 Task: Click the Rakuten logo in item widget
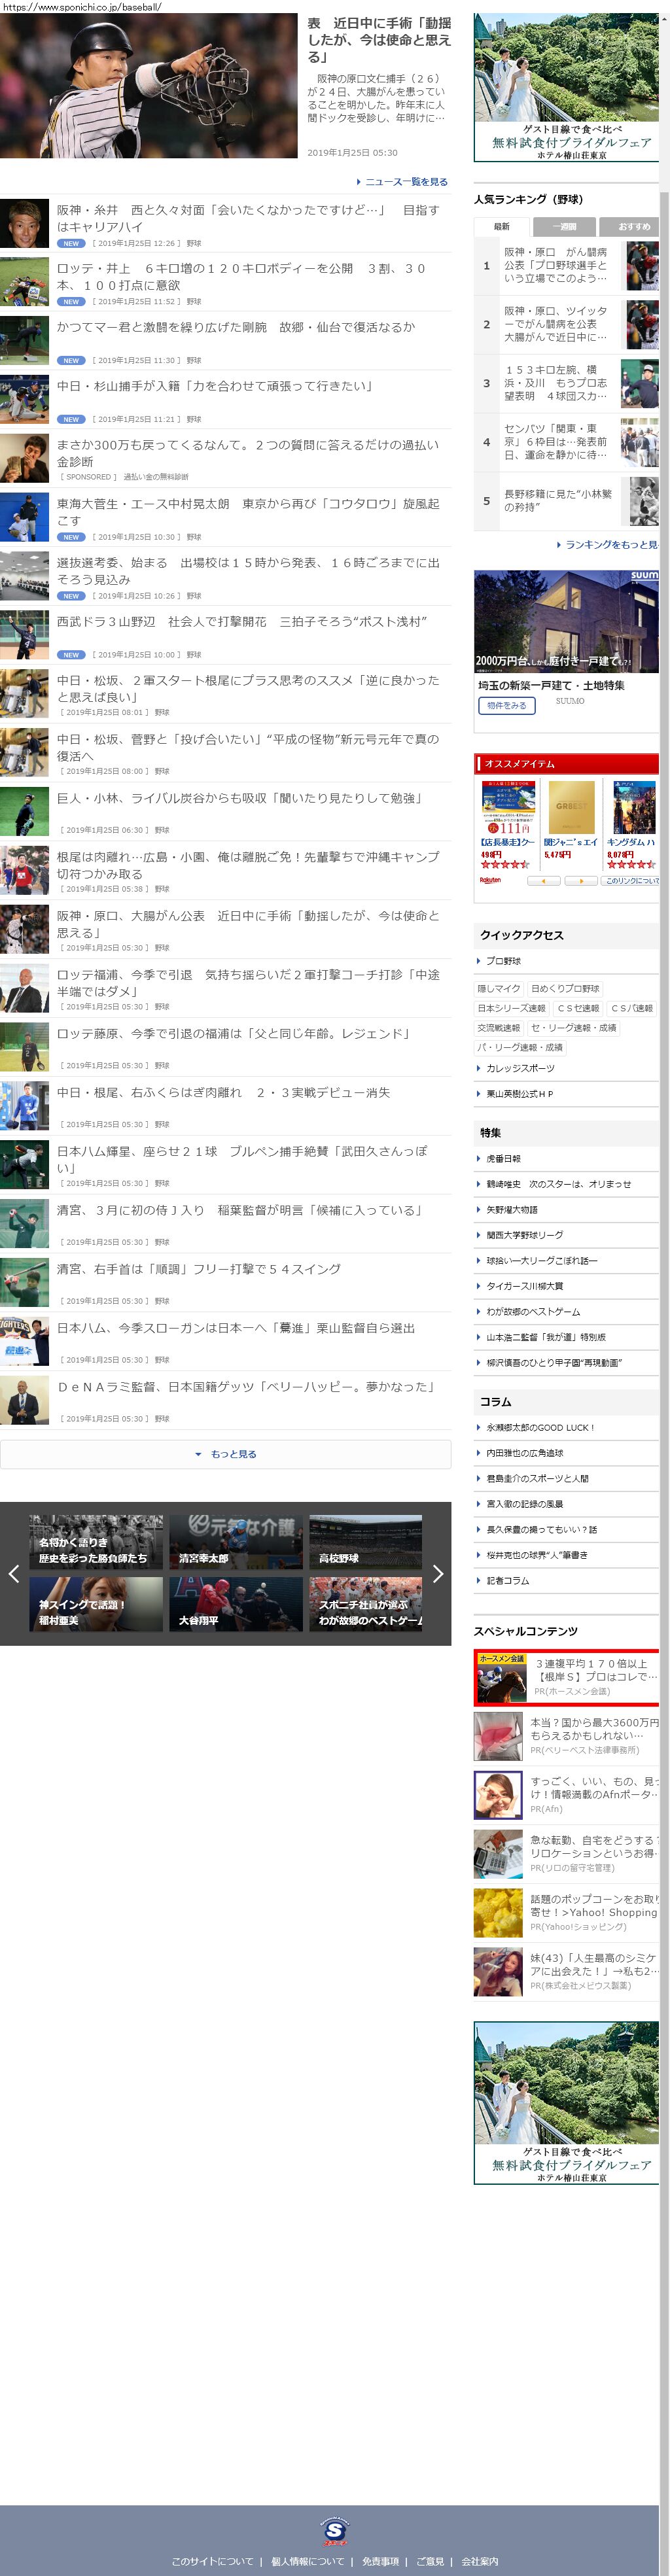click(x=490, y=880)
